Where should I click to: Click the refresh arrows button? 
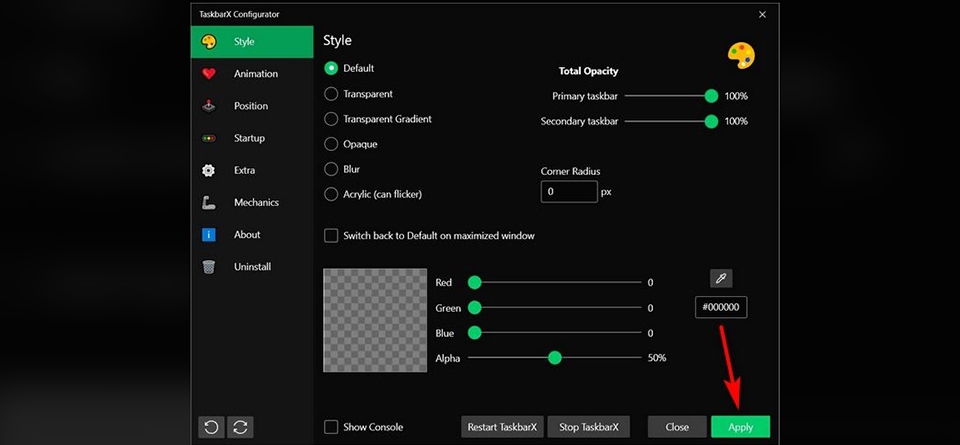coord(240,427)
